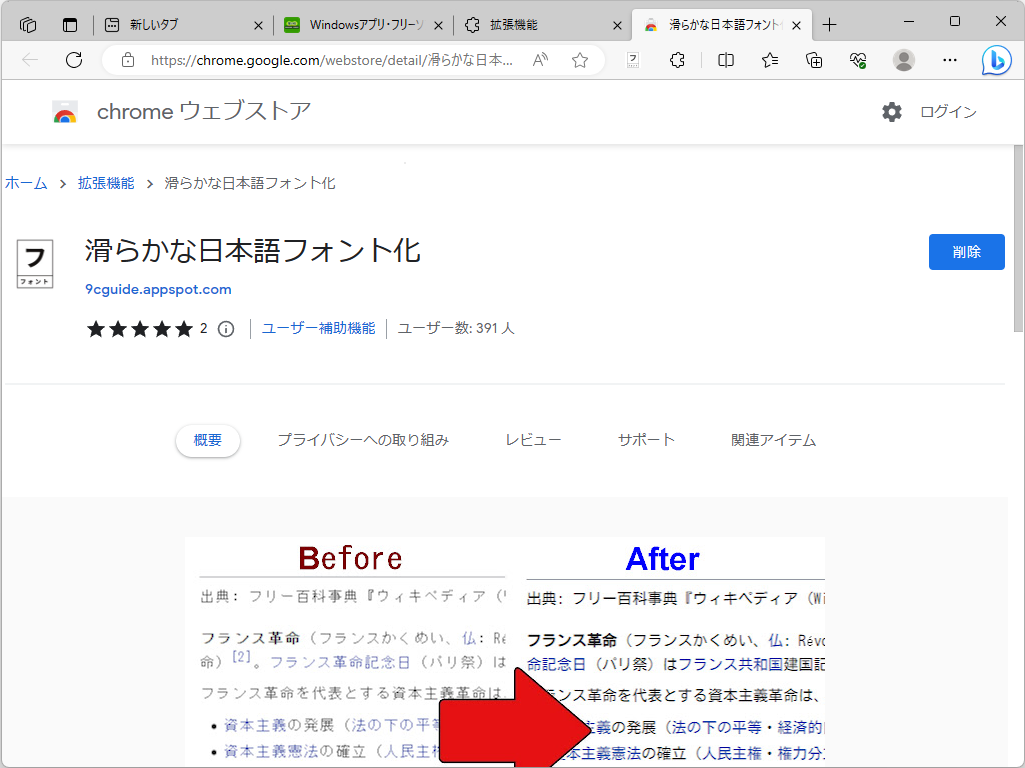Add the current page to favorites with the star

click(x=580, y=60)
